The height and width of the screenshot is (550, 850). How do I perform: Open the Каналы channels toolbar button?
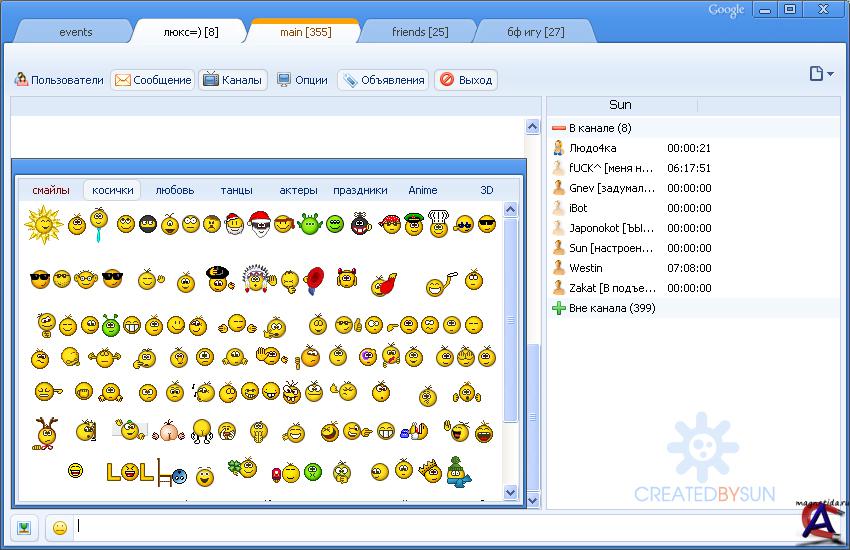point(233,80)
